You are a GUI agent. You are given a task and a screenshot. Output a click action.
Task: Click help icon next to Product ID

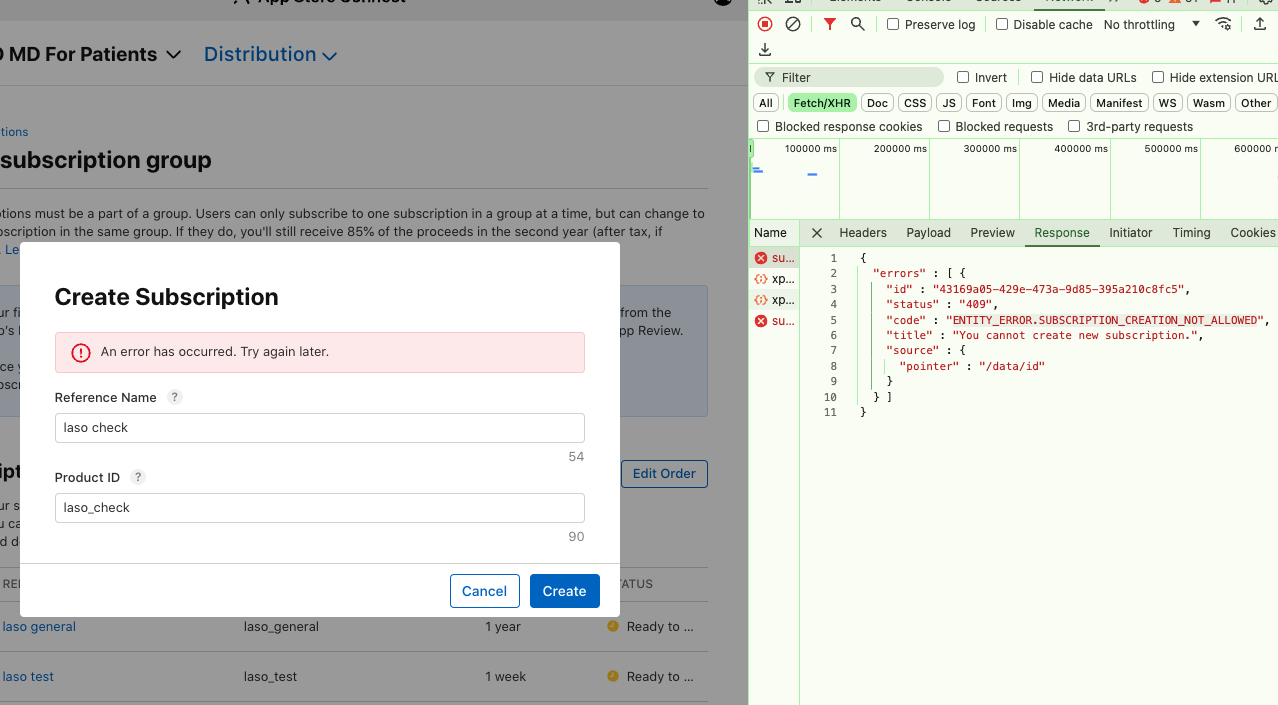(138, 477)
